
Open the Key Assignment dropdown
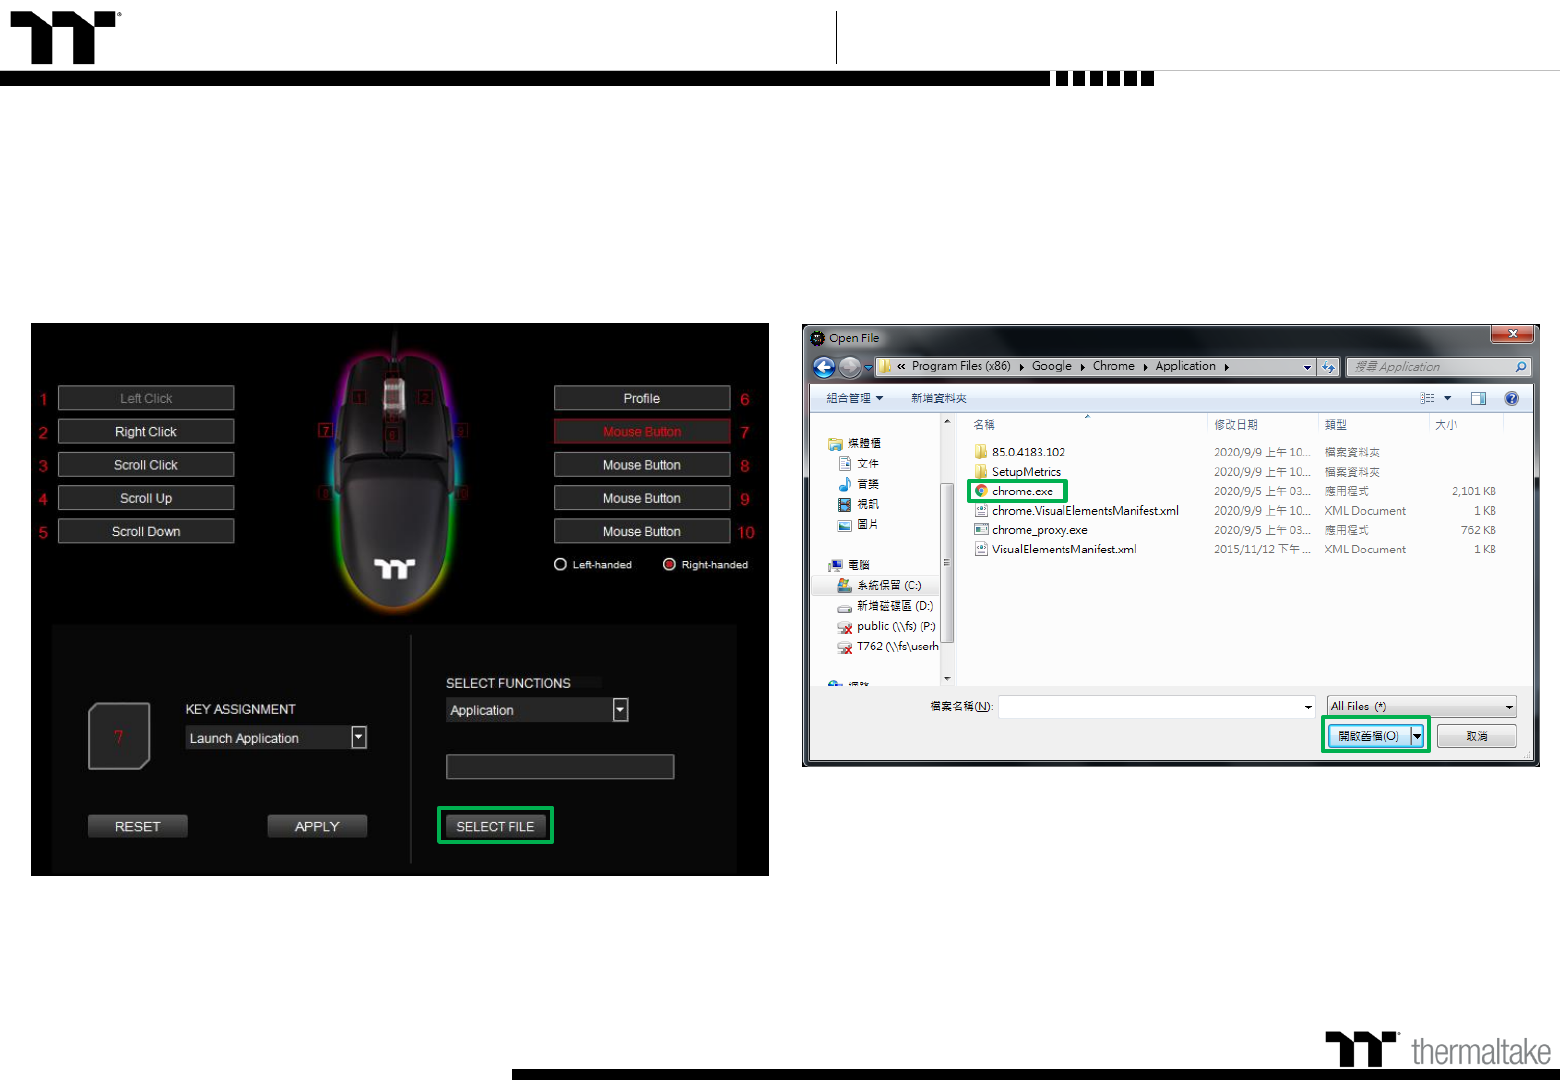[359, 738]
